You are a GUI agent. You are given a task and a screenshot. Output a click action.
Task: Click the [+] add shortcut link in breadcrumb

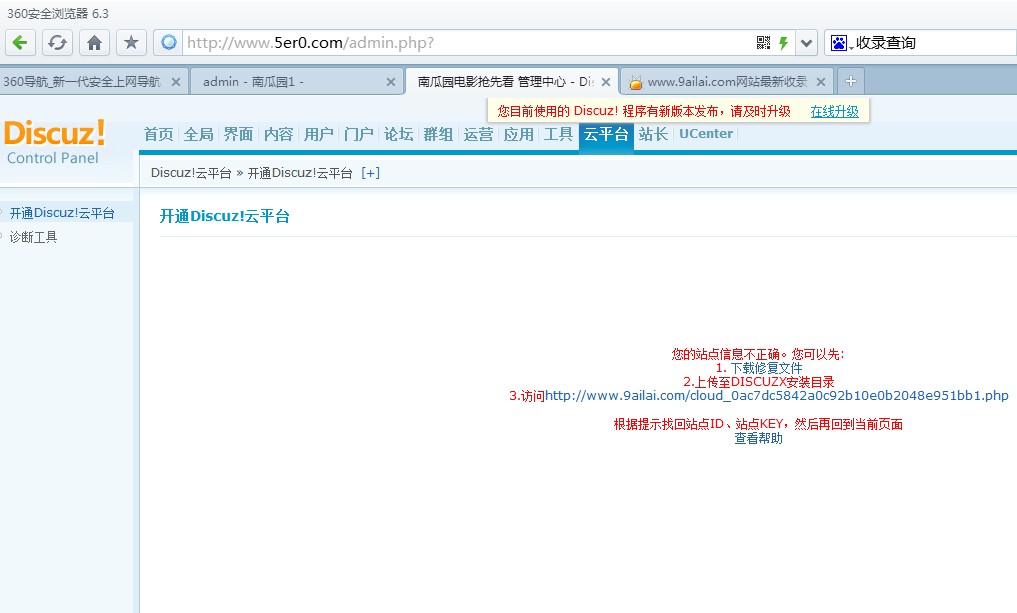point(370,173)
